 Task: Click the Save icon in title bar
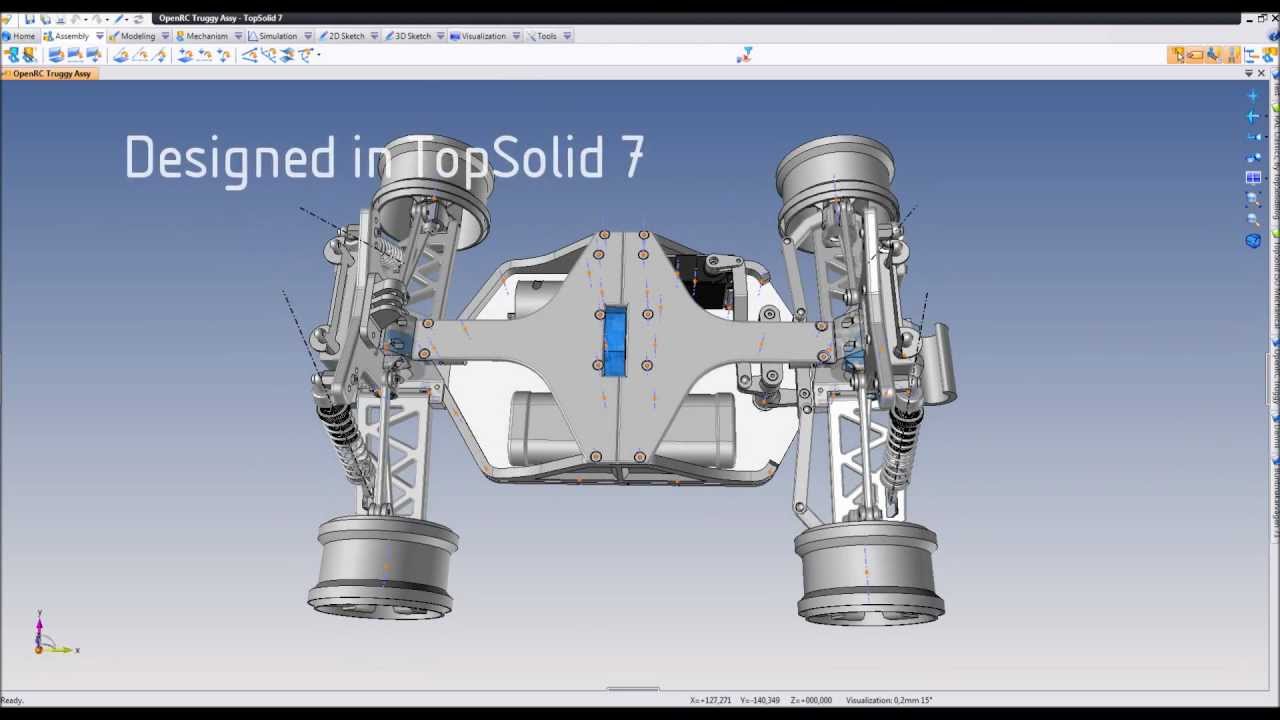30,19
